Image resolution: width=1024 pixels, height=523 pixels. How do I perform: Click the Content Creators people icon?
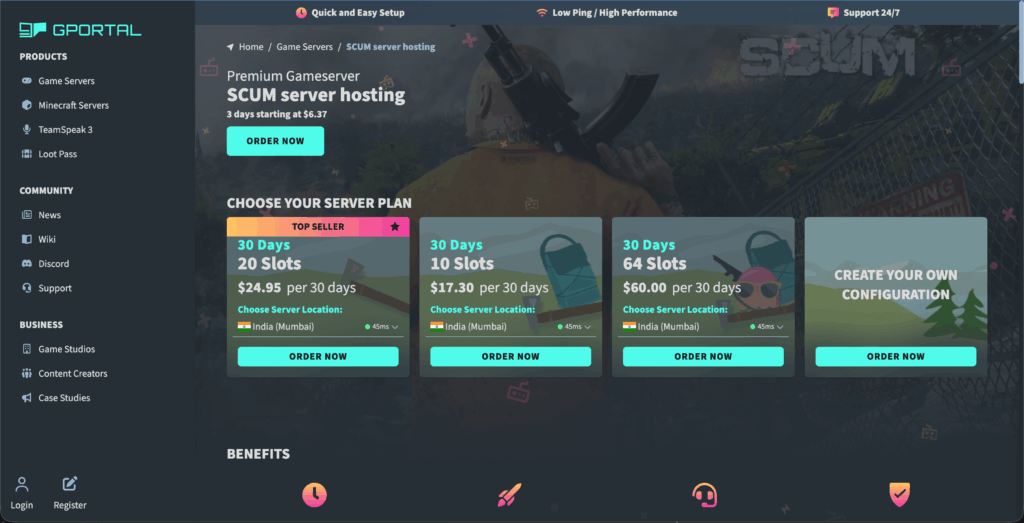[x=26, y=373]
